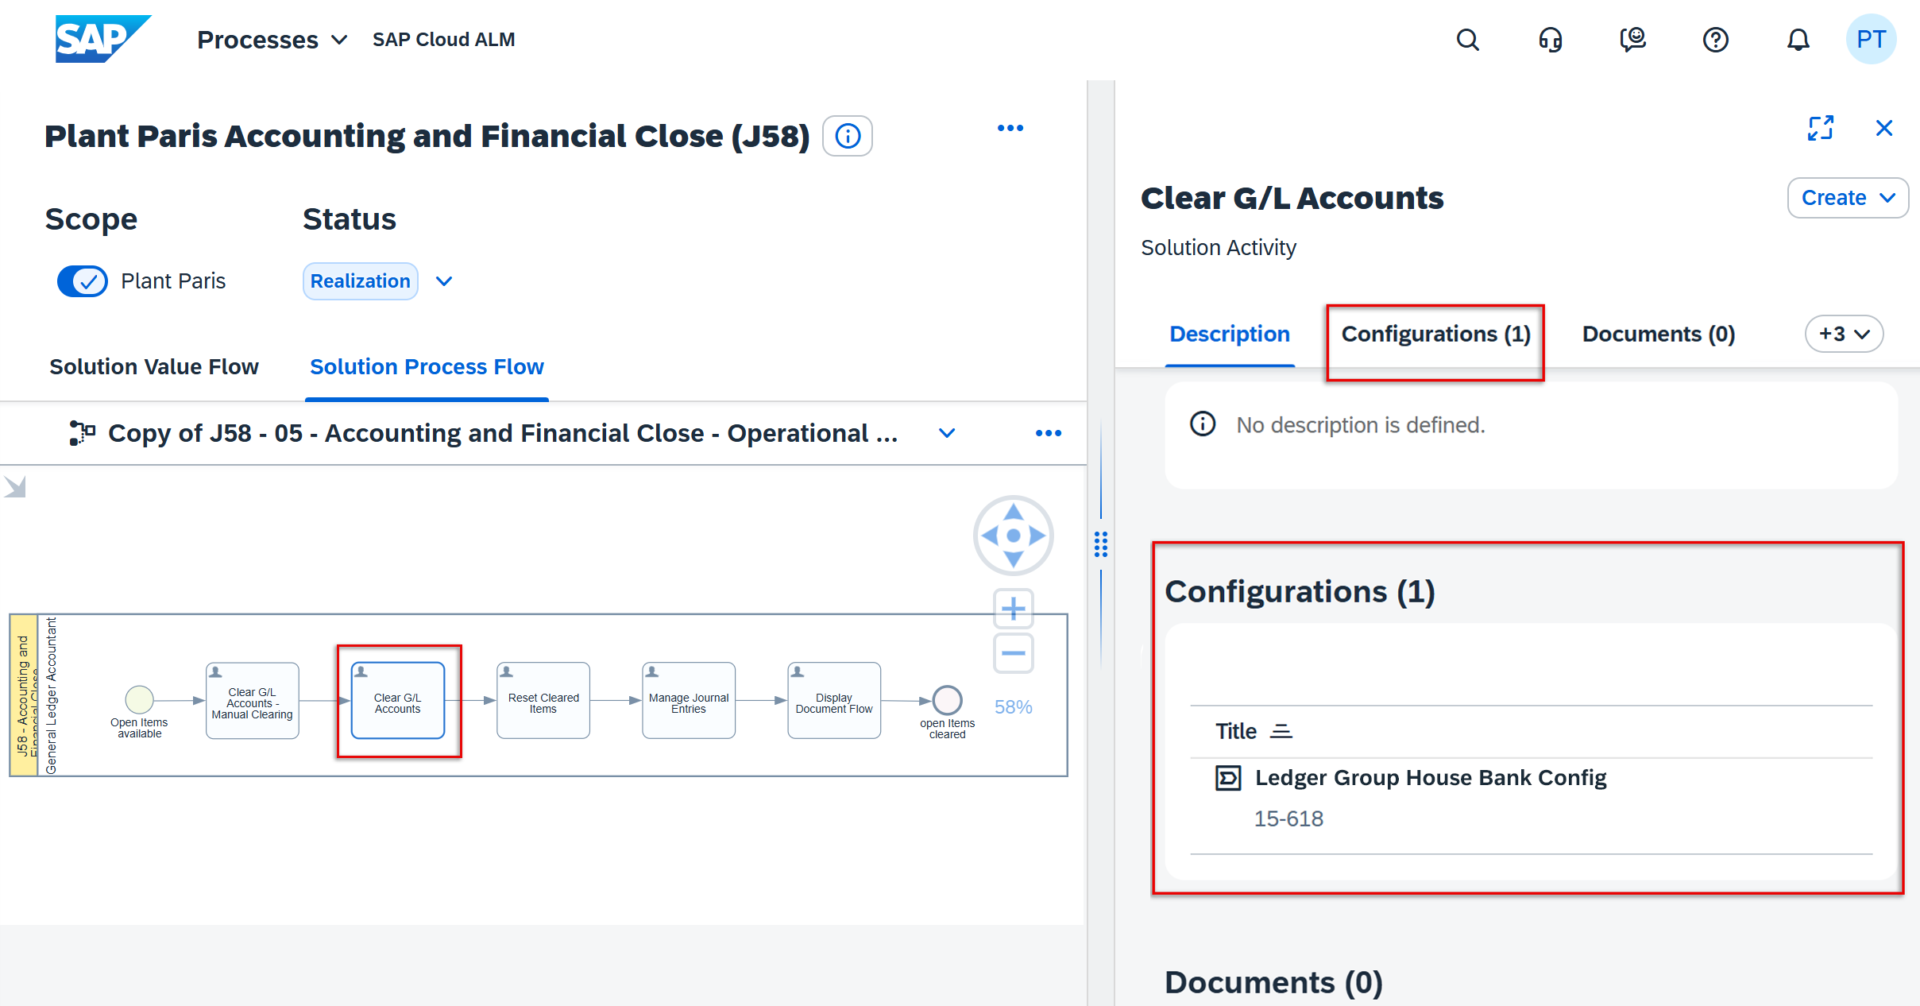Open the Create dropdown button
Viewport: 1920px width, 1006px height.
pos(1847,198)
